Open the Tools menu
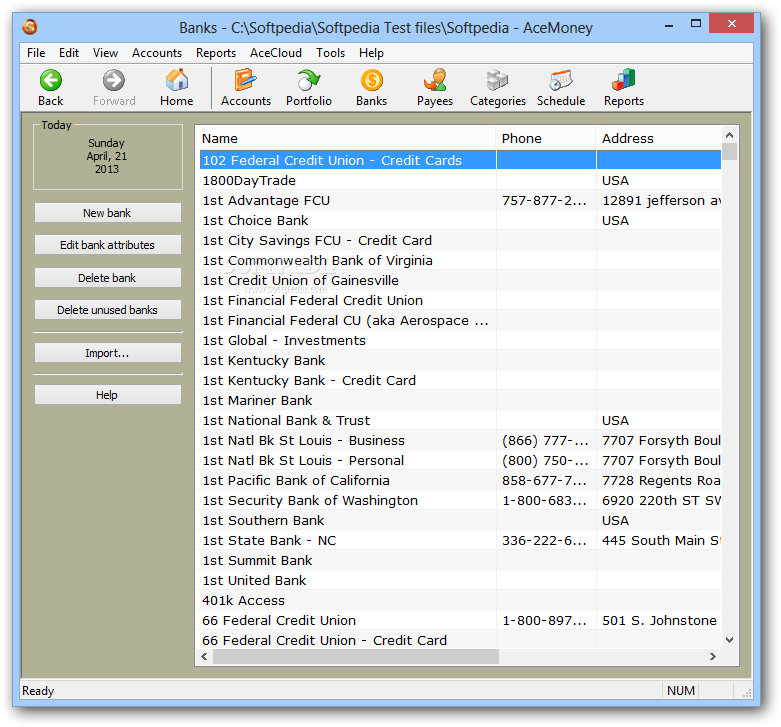The width and height of the screenshot is (781, 727). click(x=330, y=53)
